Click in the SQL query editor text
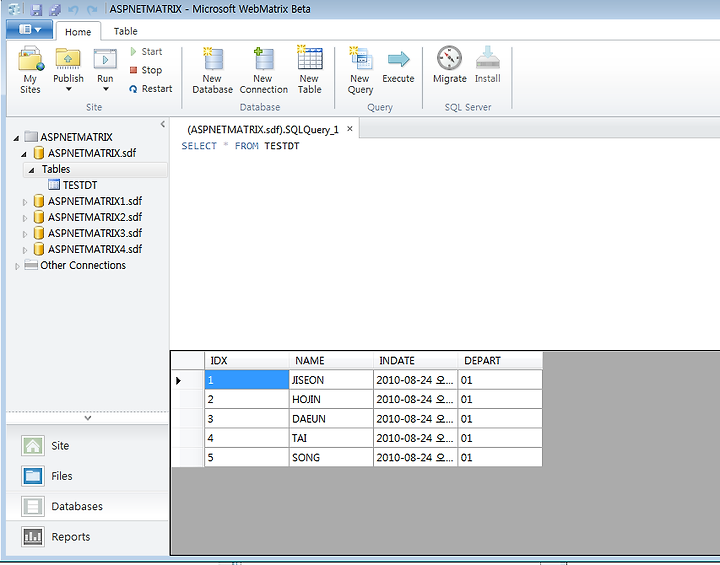The height and width of the screenshot is (565, 720). pyautogui.click(x=240, y=146)
